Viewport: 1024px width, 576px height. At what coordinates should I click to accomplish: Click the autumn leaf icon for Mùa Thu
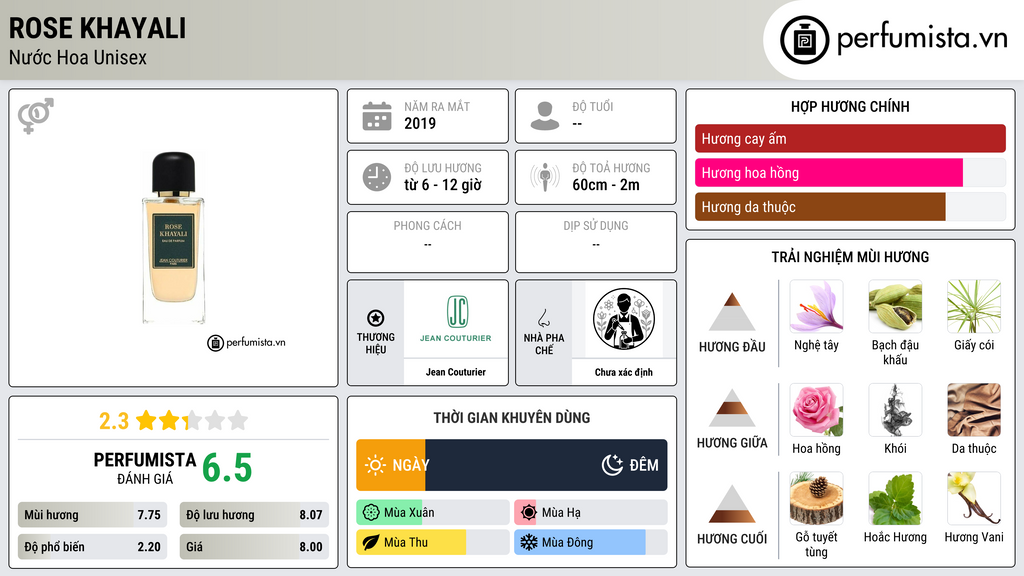(371, 543)
